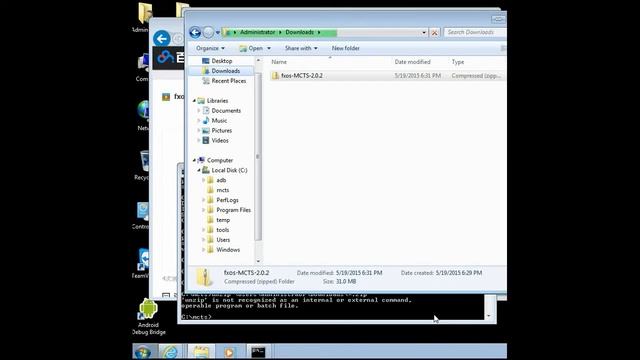
Task: Switch to Command Prompt taskbar button
Action: (258, 352)
